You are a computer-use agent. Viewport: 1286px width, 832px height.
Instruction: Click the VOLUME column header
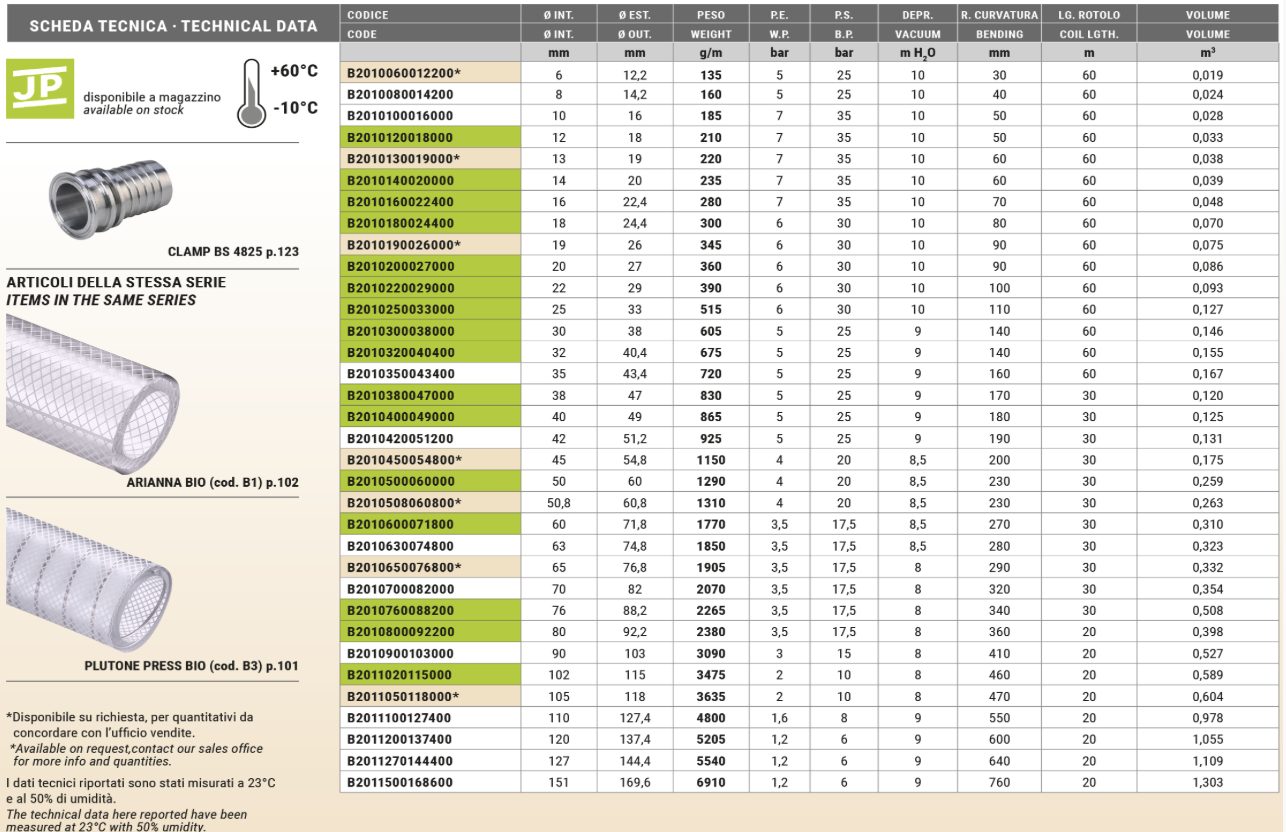click(x=1207, y=15)
